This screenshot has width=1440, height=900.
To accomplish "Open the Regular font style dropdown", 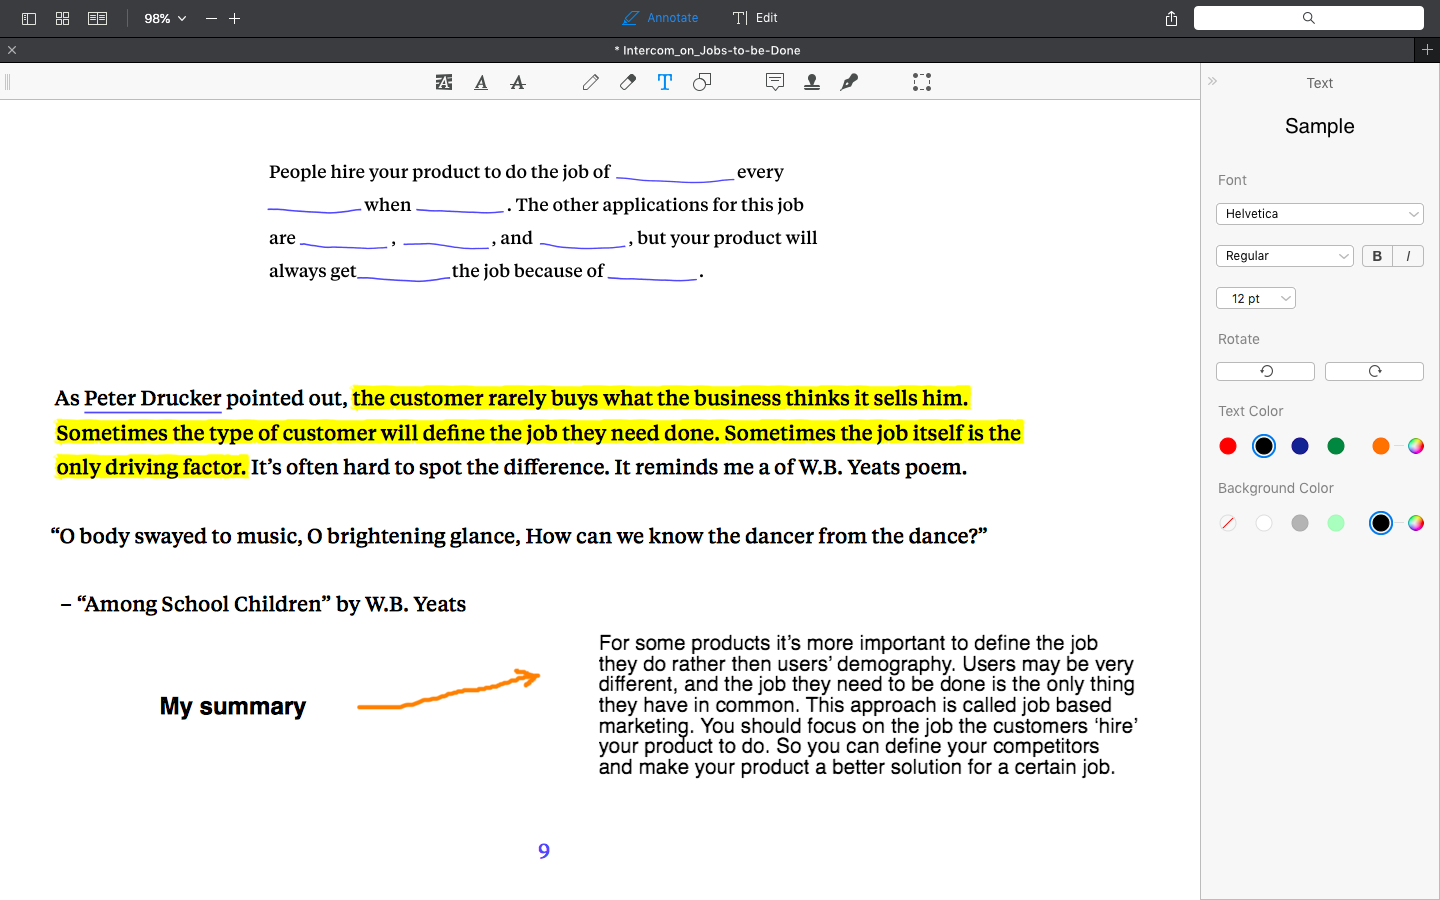I will 1285,256.
